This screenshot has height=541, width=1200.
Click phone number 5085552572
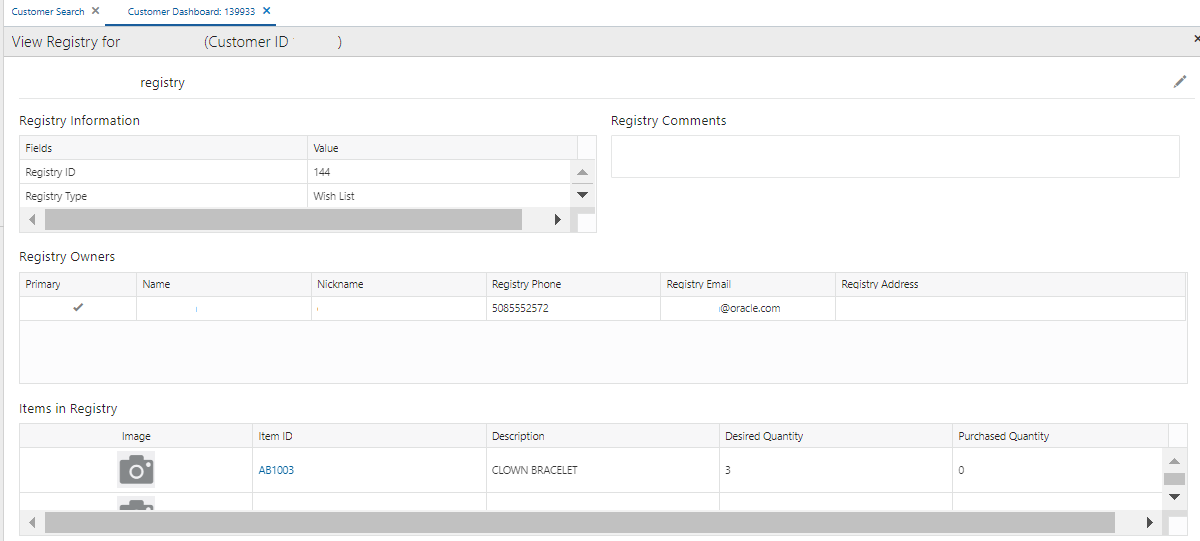coord(520,308)
